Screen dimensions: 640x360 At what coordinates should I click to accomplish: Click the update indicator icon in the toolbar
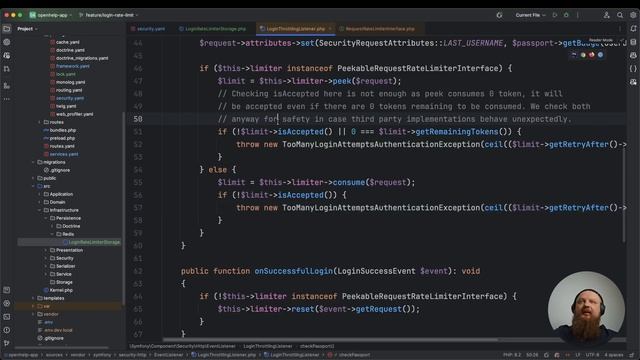coord(499,15)
